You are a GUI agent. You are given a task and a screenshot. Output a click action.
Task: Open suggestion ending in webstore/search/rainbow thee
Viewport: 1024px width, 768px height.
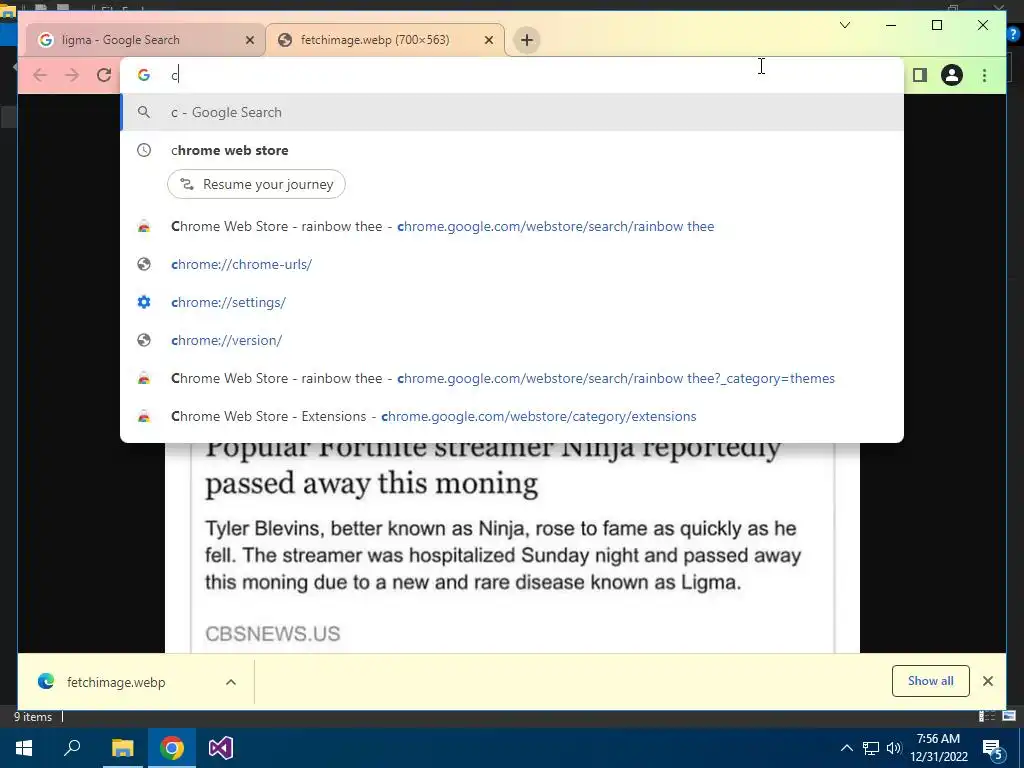[x=512, y=226]
